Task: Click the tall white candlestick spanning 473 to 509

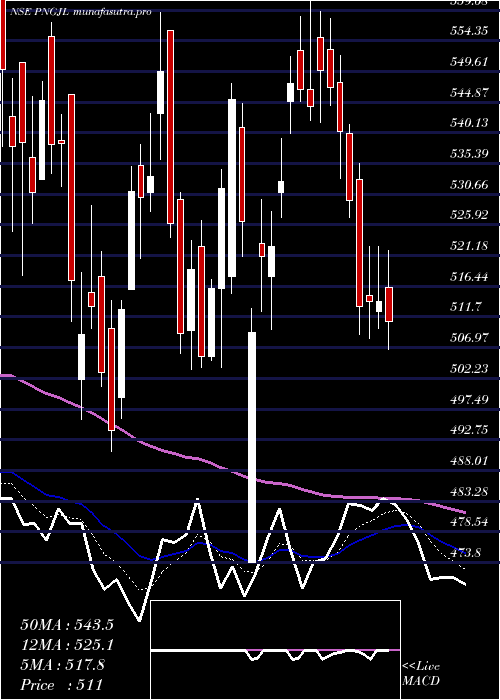Action: point(252,447)
